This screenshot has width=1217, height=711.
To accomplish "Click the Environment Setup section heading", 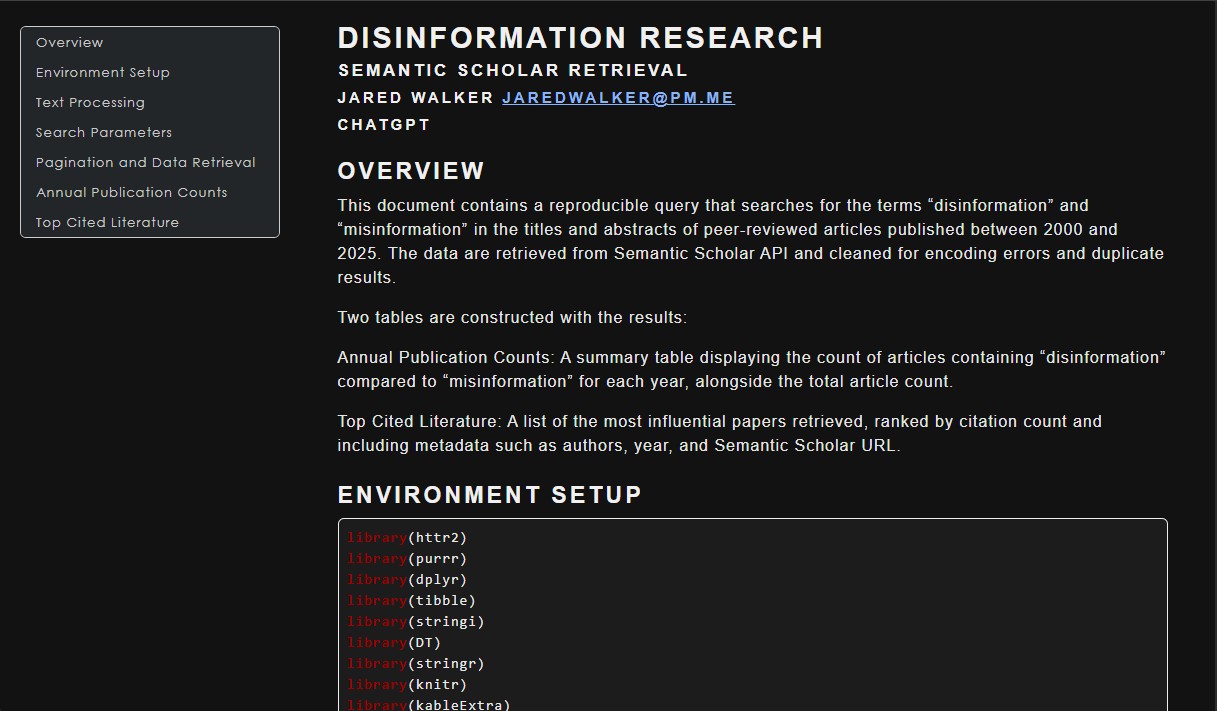I will [489, 495].
